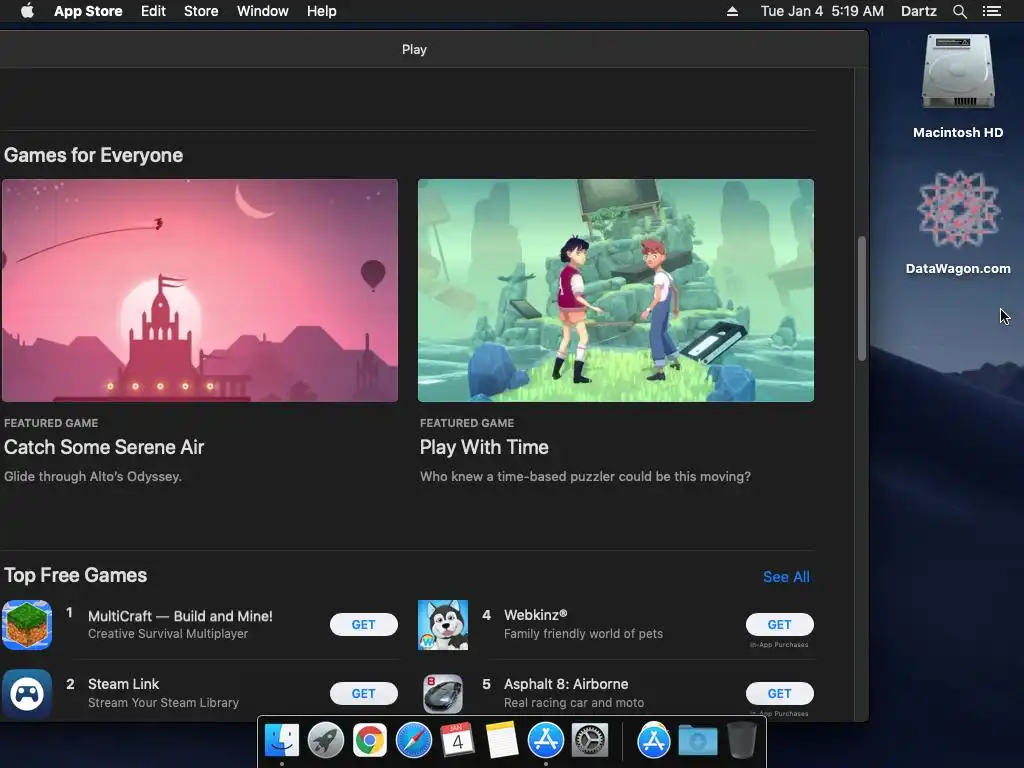Click the MultiCraft — Build and Mine! title
This screenshot has height=768, width=1024.
click(x=180, y=616)
